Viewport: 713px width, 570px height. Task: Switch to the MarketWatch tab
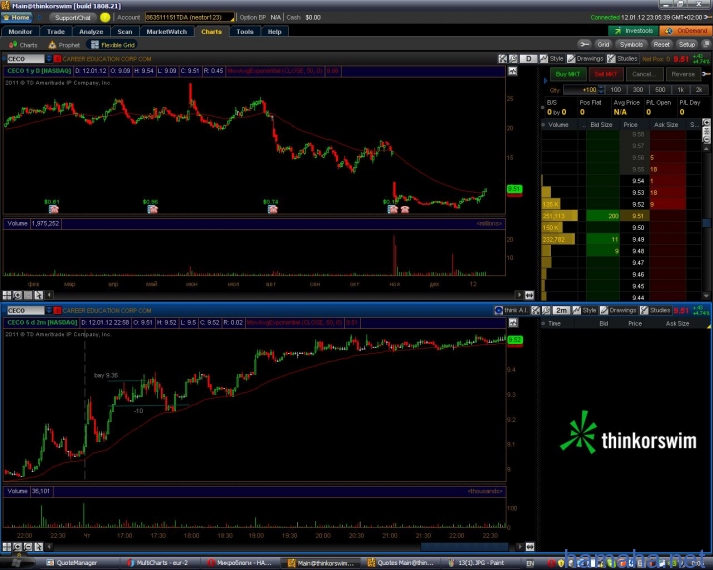tap(166, 31)
